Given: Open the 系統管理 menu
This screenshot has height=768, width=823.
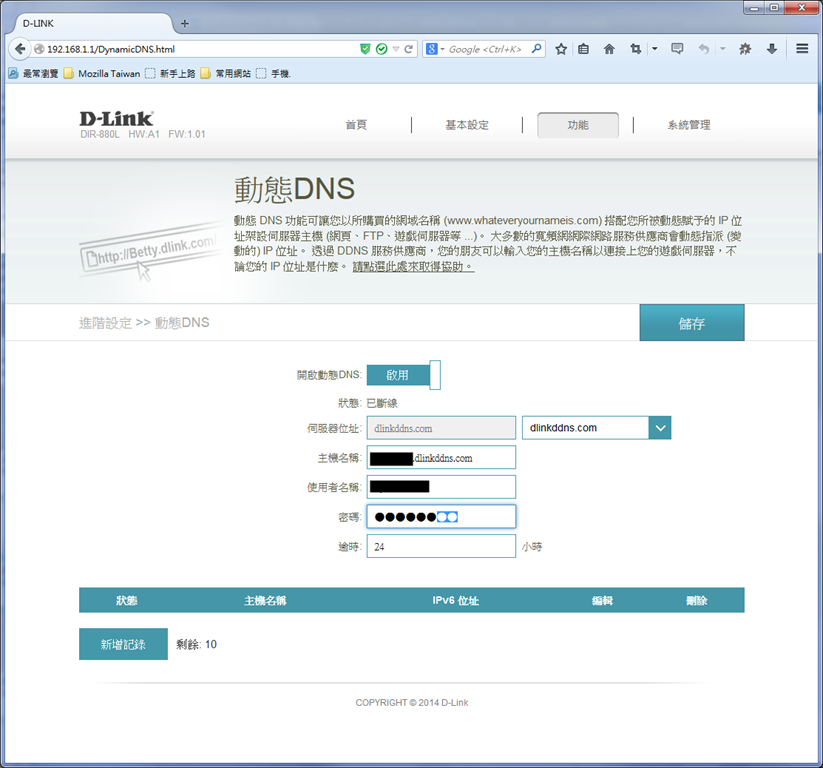Looking at the screenshot, I should [689, 125].
